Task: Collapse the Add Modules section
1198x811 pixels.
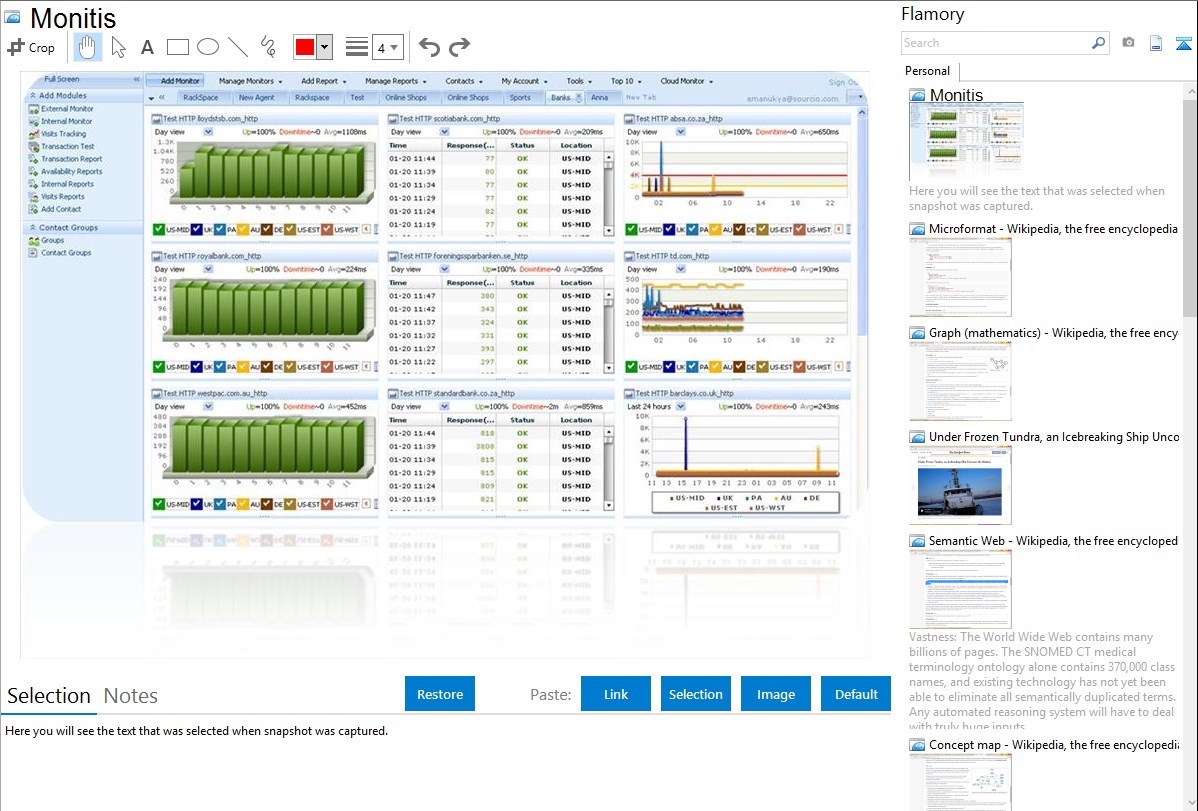Action: coord(33,96)
